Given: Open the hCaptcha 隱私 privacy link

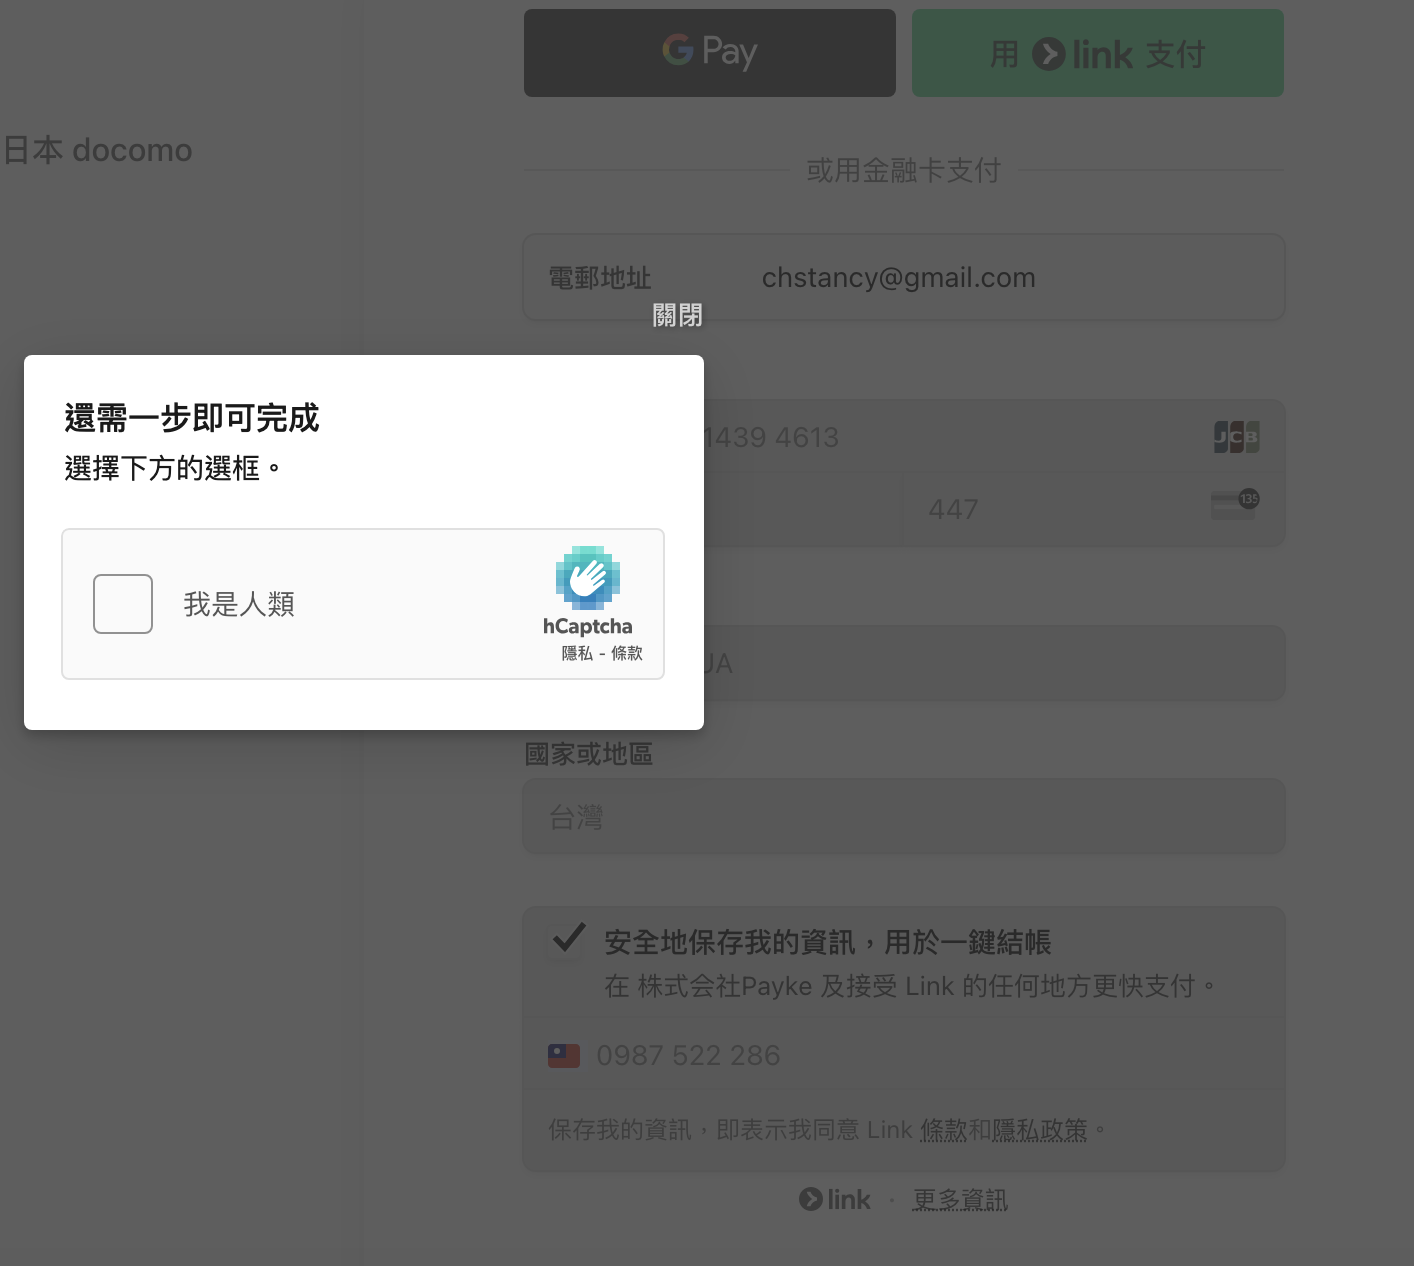Looking at the screenshot, I should pyautogui.click(x=577, y=653).
